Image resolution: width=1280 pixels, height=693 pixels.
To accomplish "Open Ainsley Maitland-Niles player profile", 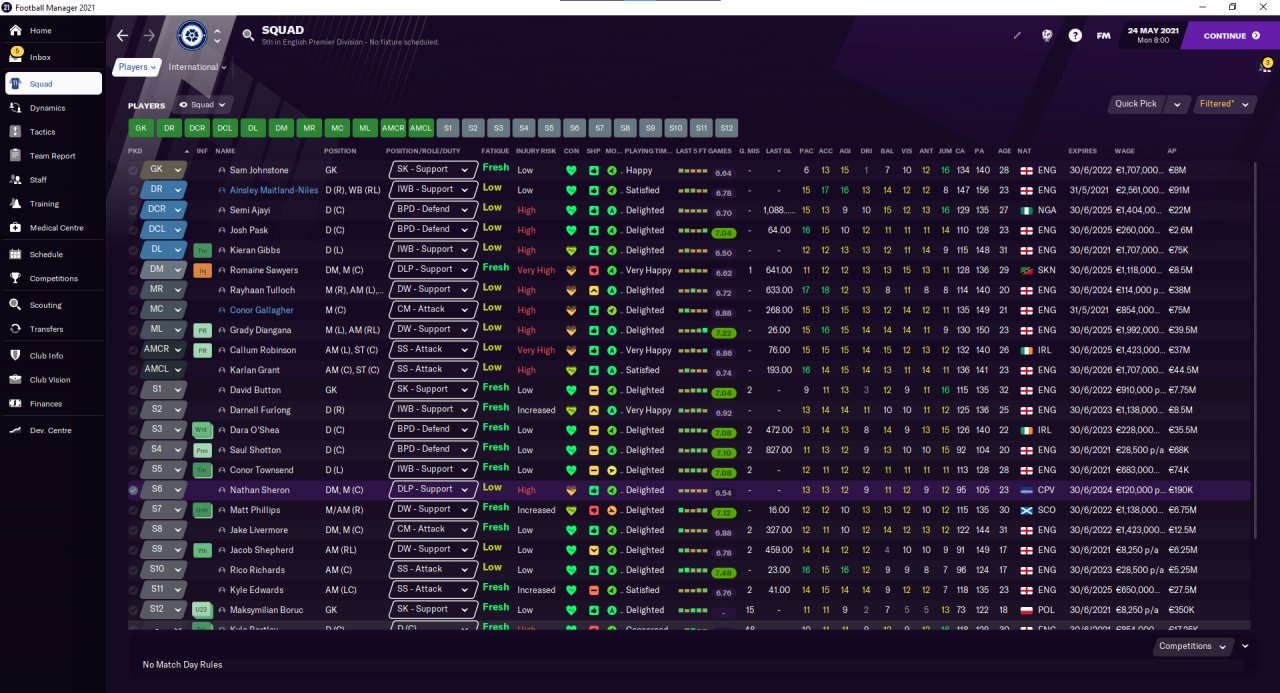I will click(x=274, y=190).
